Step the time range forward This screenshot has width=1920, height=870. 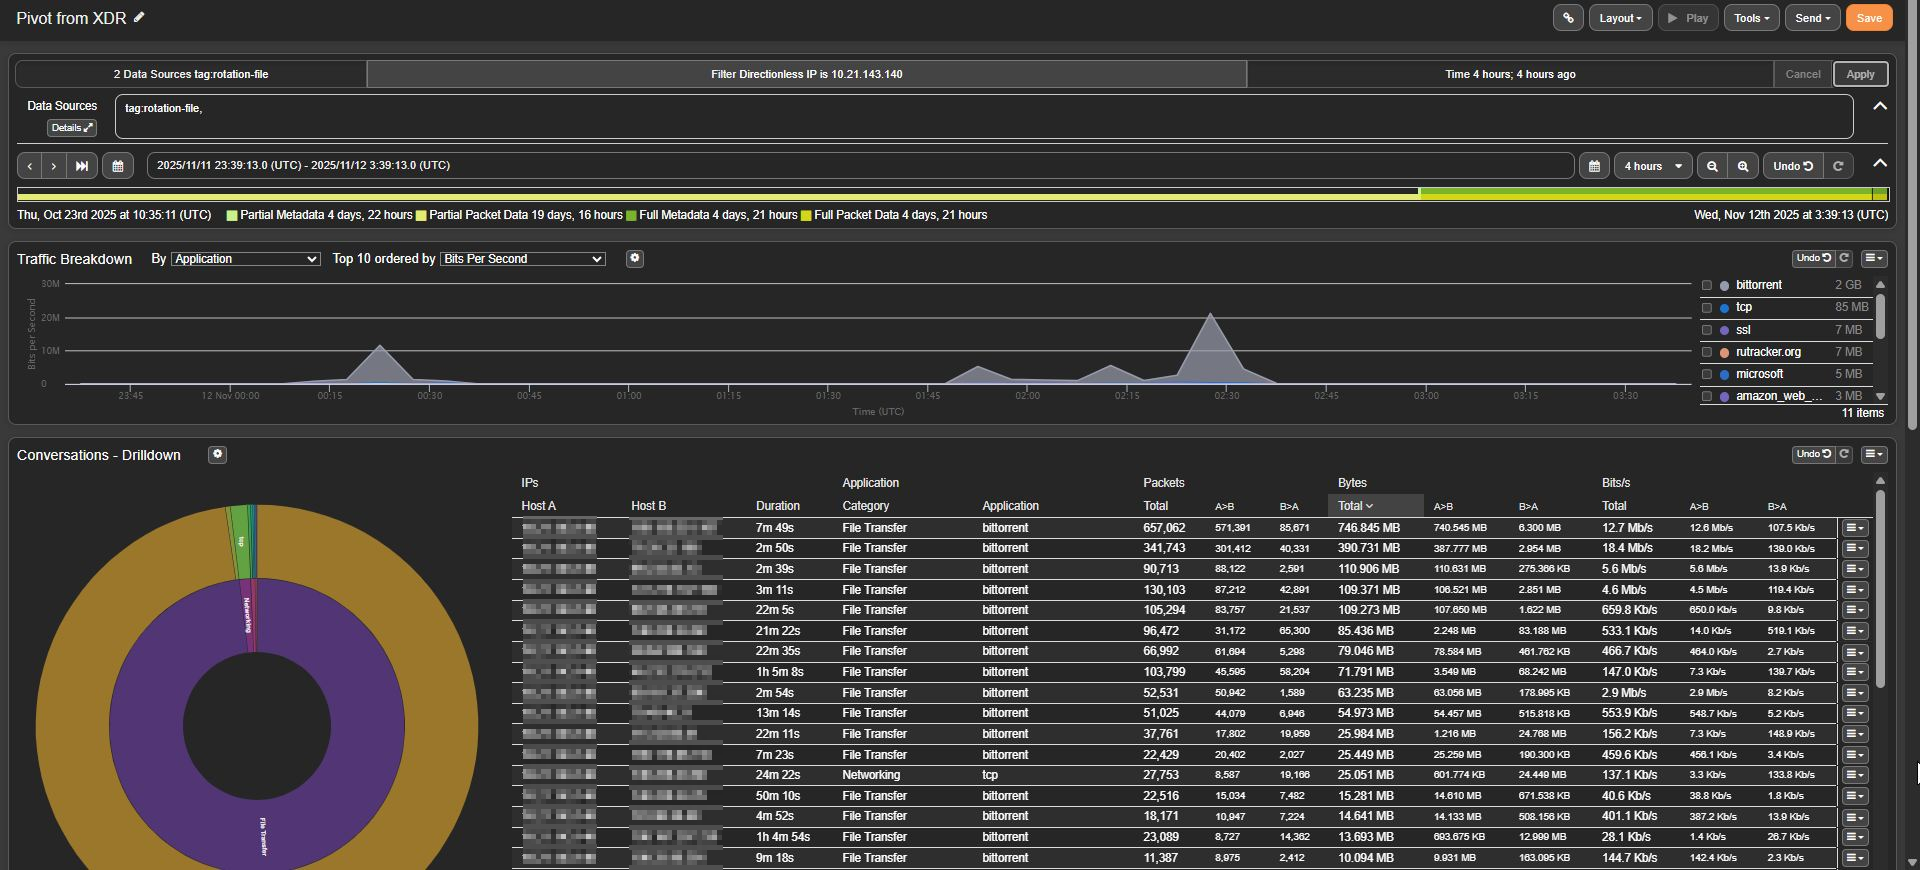tap(54, 166)
